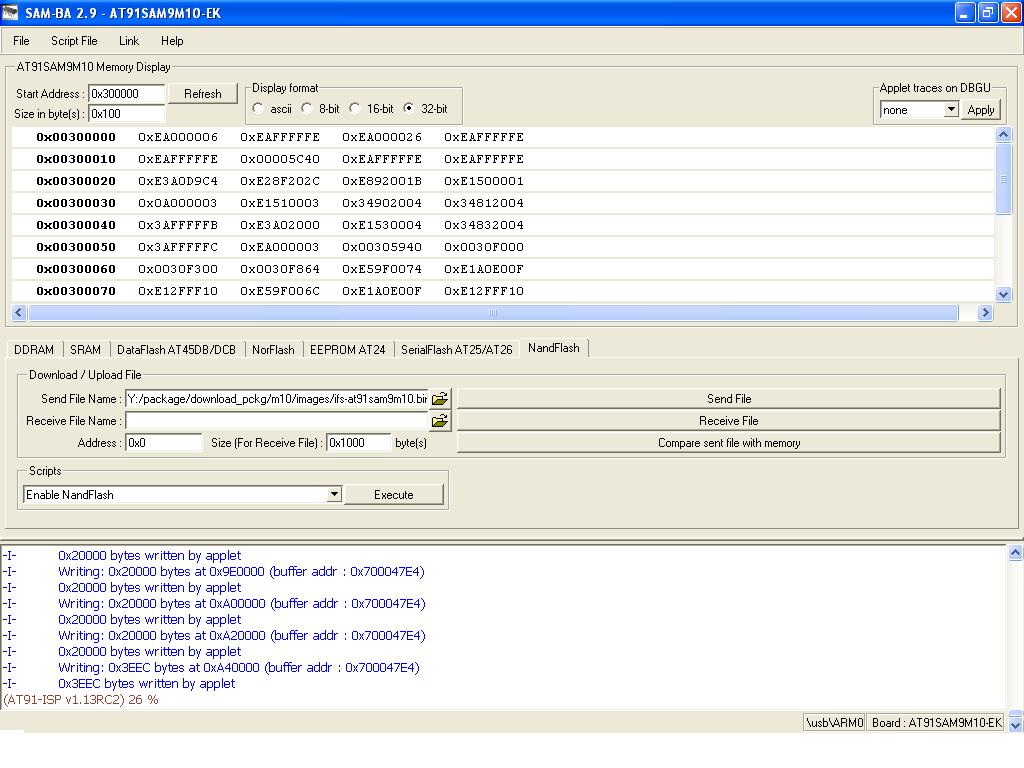Browse for Send File Name folder icon
The image size is (1024, 768).
click(x=439, y=399)
